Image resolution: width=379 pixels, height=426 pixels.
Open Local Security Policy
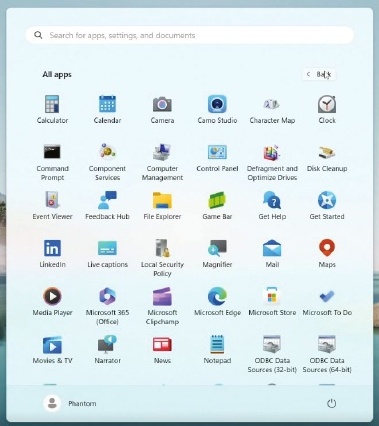pyautogui.click(x=162, y=258)
